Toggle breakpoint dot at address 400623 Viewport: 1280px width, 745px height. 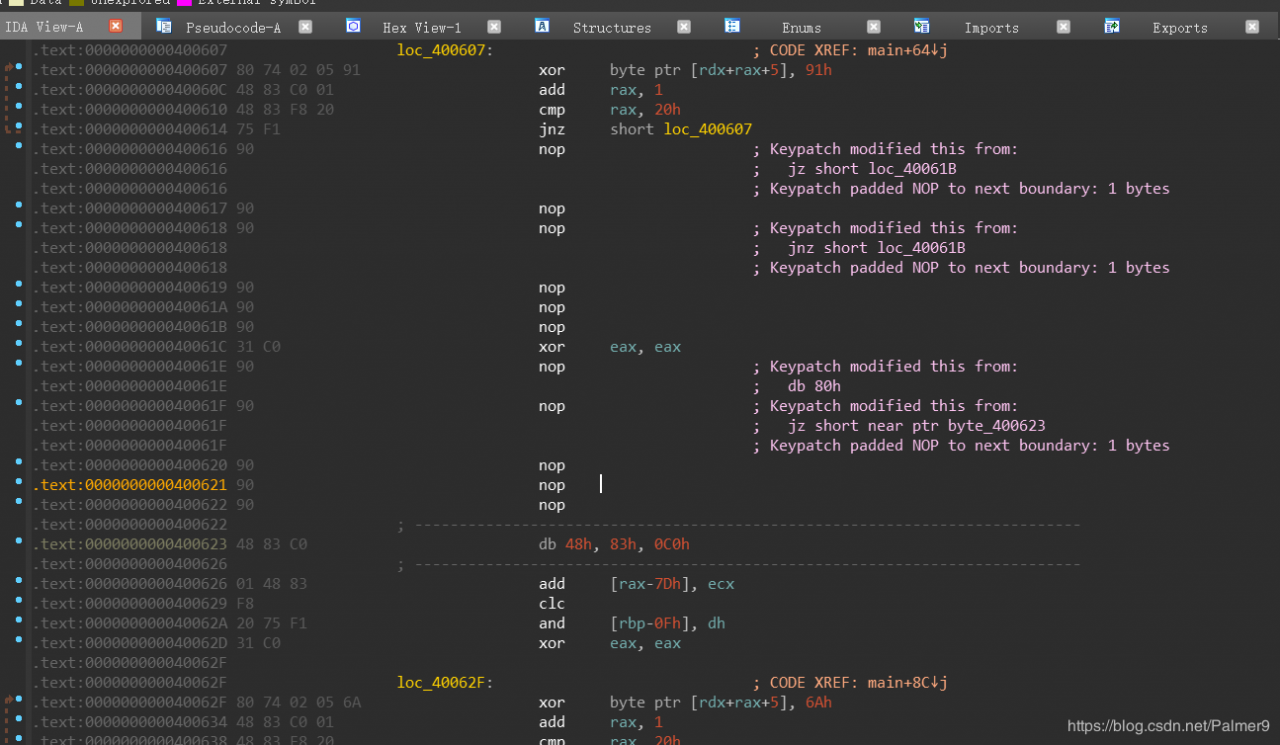19,541
